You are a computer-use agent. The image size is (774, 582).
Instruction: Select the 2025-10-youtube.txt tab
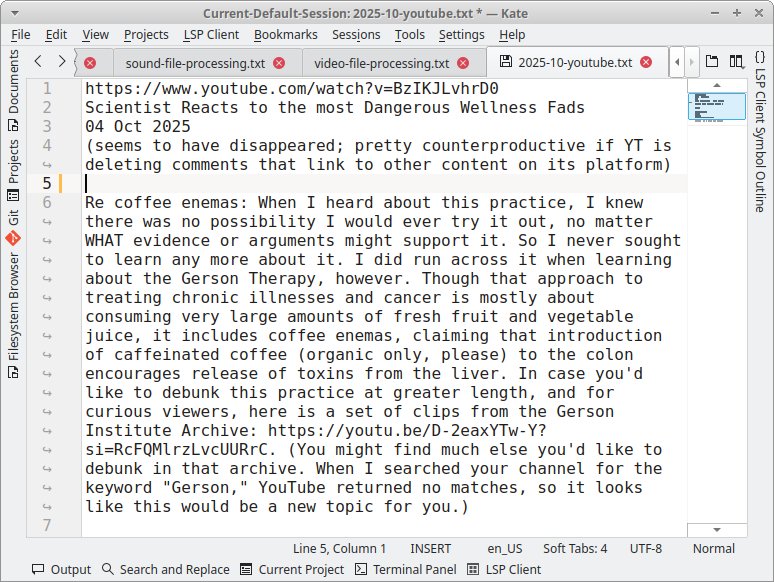point(575,62)
